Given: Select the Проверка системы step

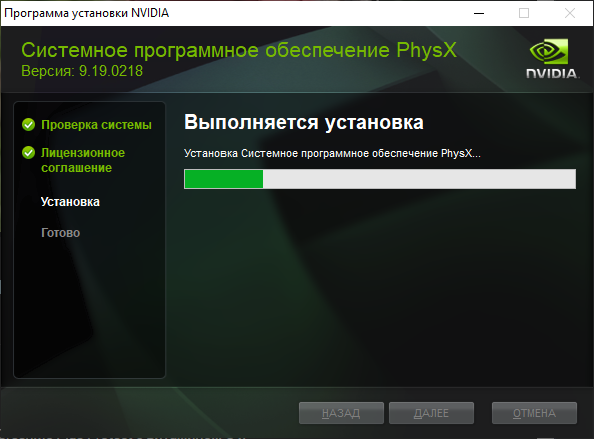Looking at the screenshot, I should click(96, 125).
